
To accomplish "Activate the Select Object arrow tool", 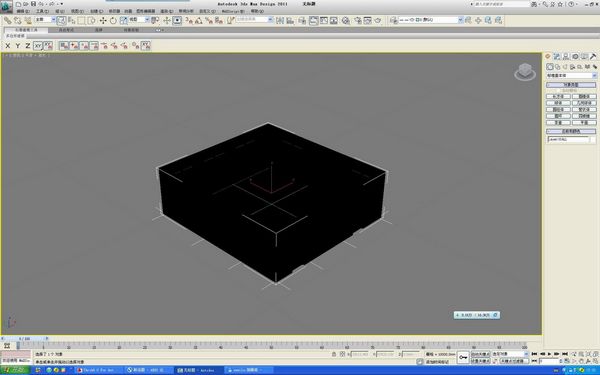I will click(x=62, y=20).
